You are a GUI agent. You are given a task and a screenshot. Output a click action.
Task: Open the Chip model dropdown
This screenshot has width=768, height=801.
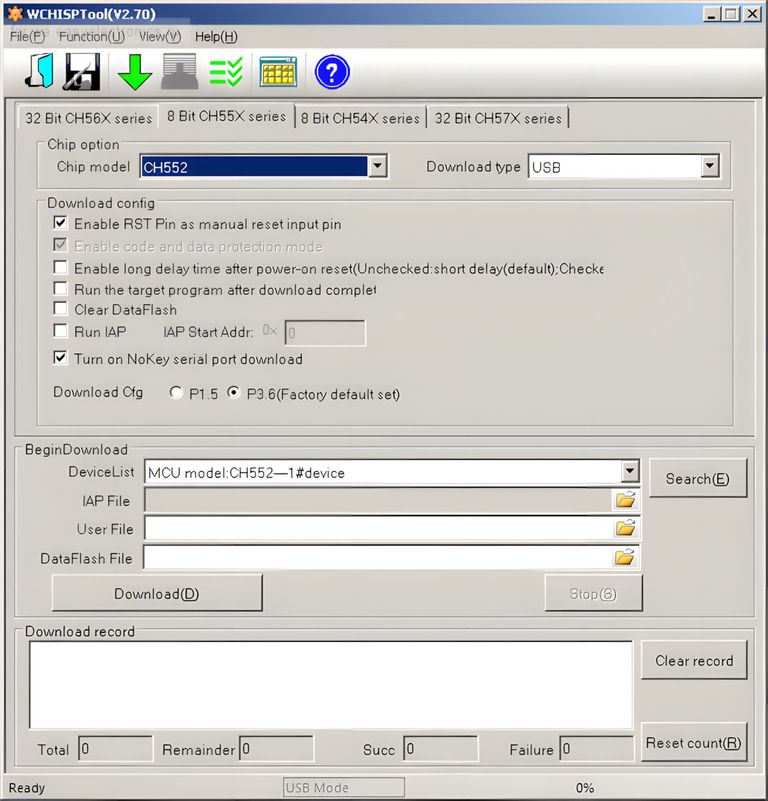377,166
